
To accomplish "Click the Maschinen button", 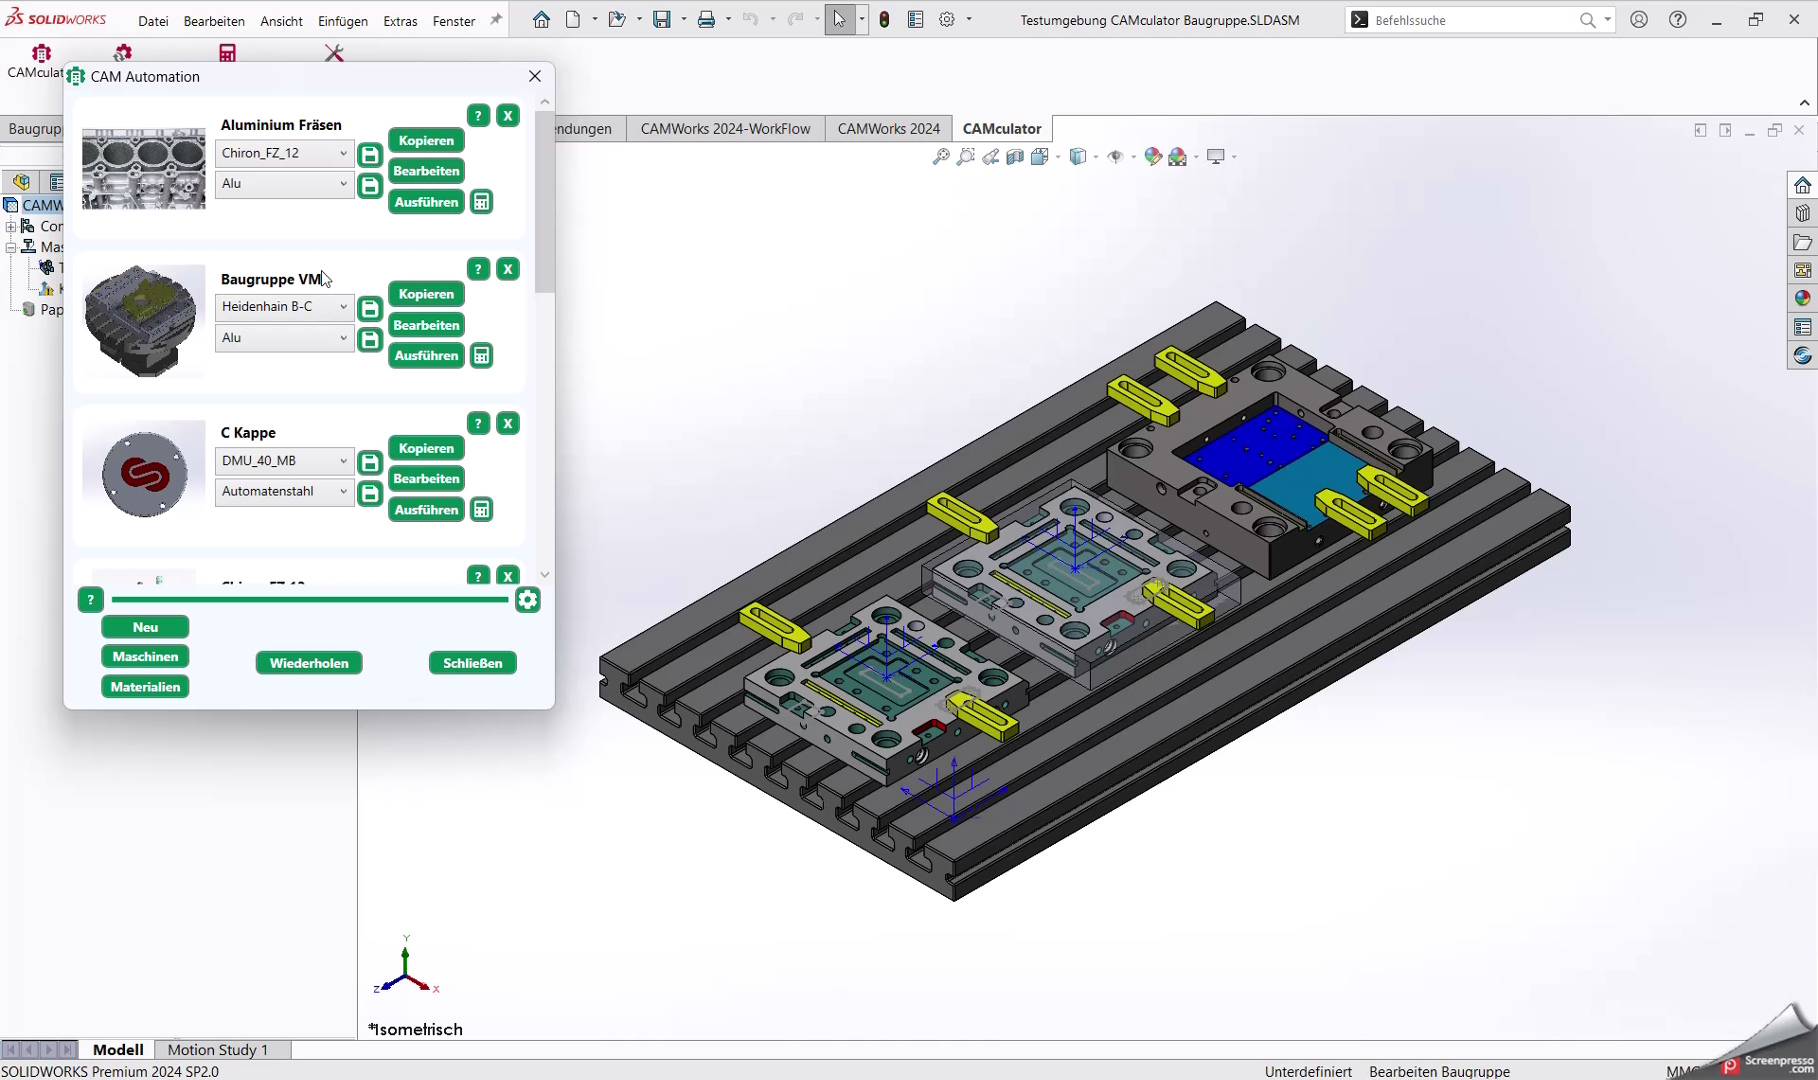I will [145, 657].
